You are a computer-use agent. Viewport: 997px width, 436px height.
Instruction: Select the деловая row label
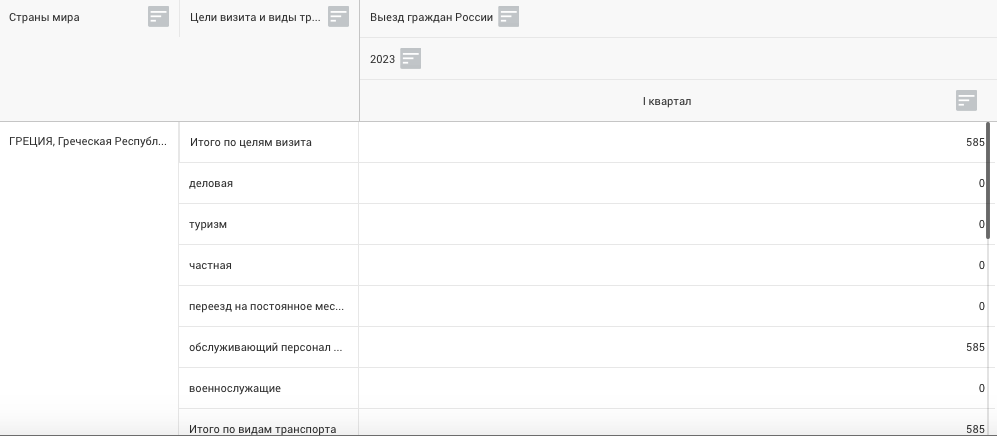click(210, 184)
